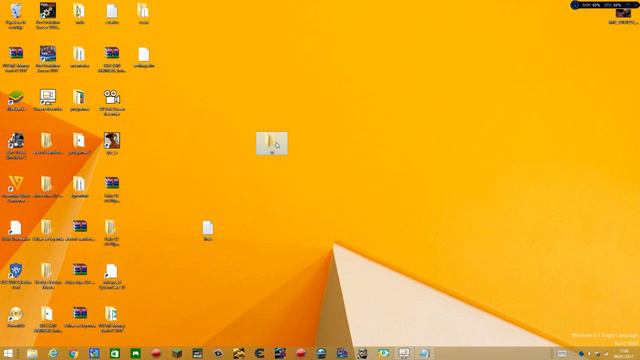Viewport: 640px width, 360px height.
Task: Select the highlighted folder under the mouse cursor
Action: pos(272,143)
